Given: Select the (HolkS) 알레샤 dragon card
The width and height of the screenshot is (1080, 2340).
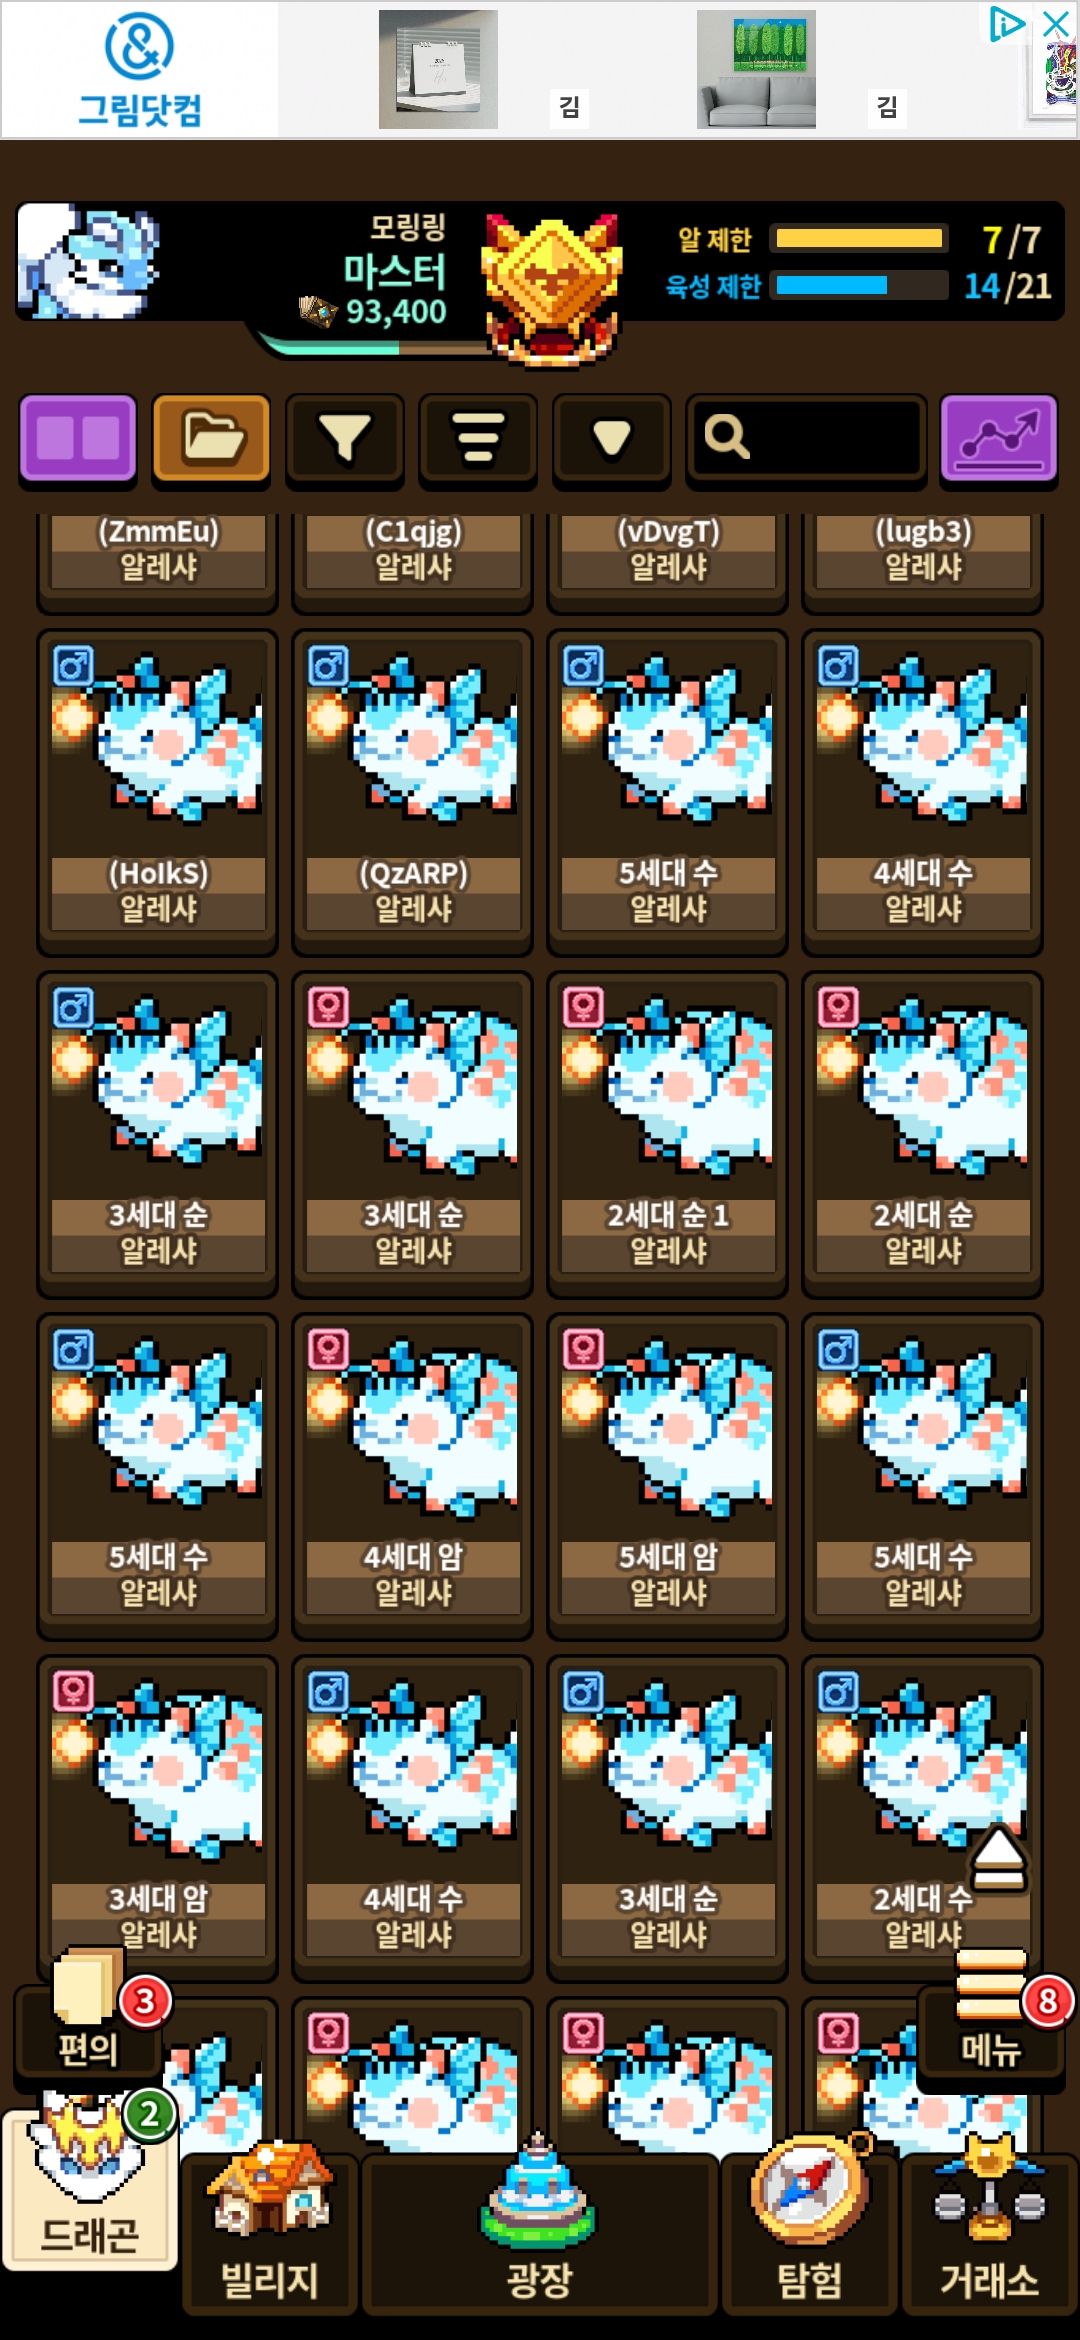Looking at the screenshot, I should (158, 792).
